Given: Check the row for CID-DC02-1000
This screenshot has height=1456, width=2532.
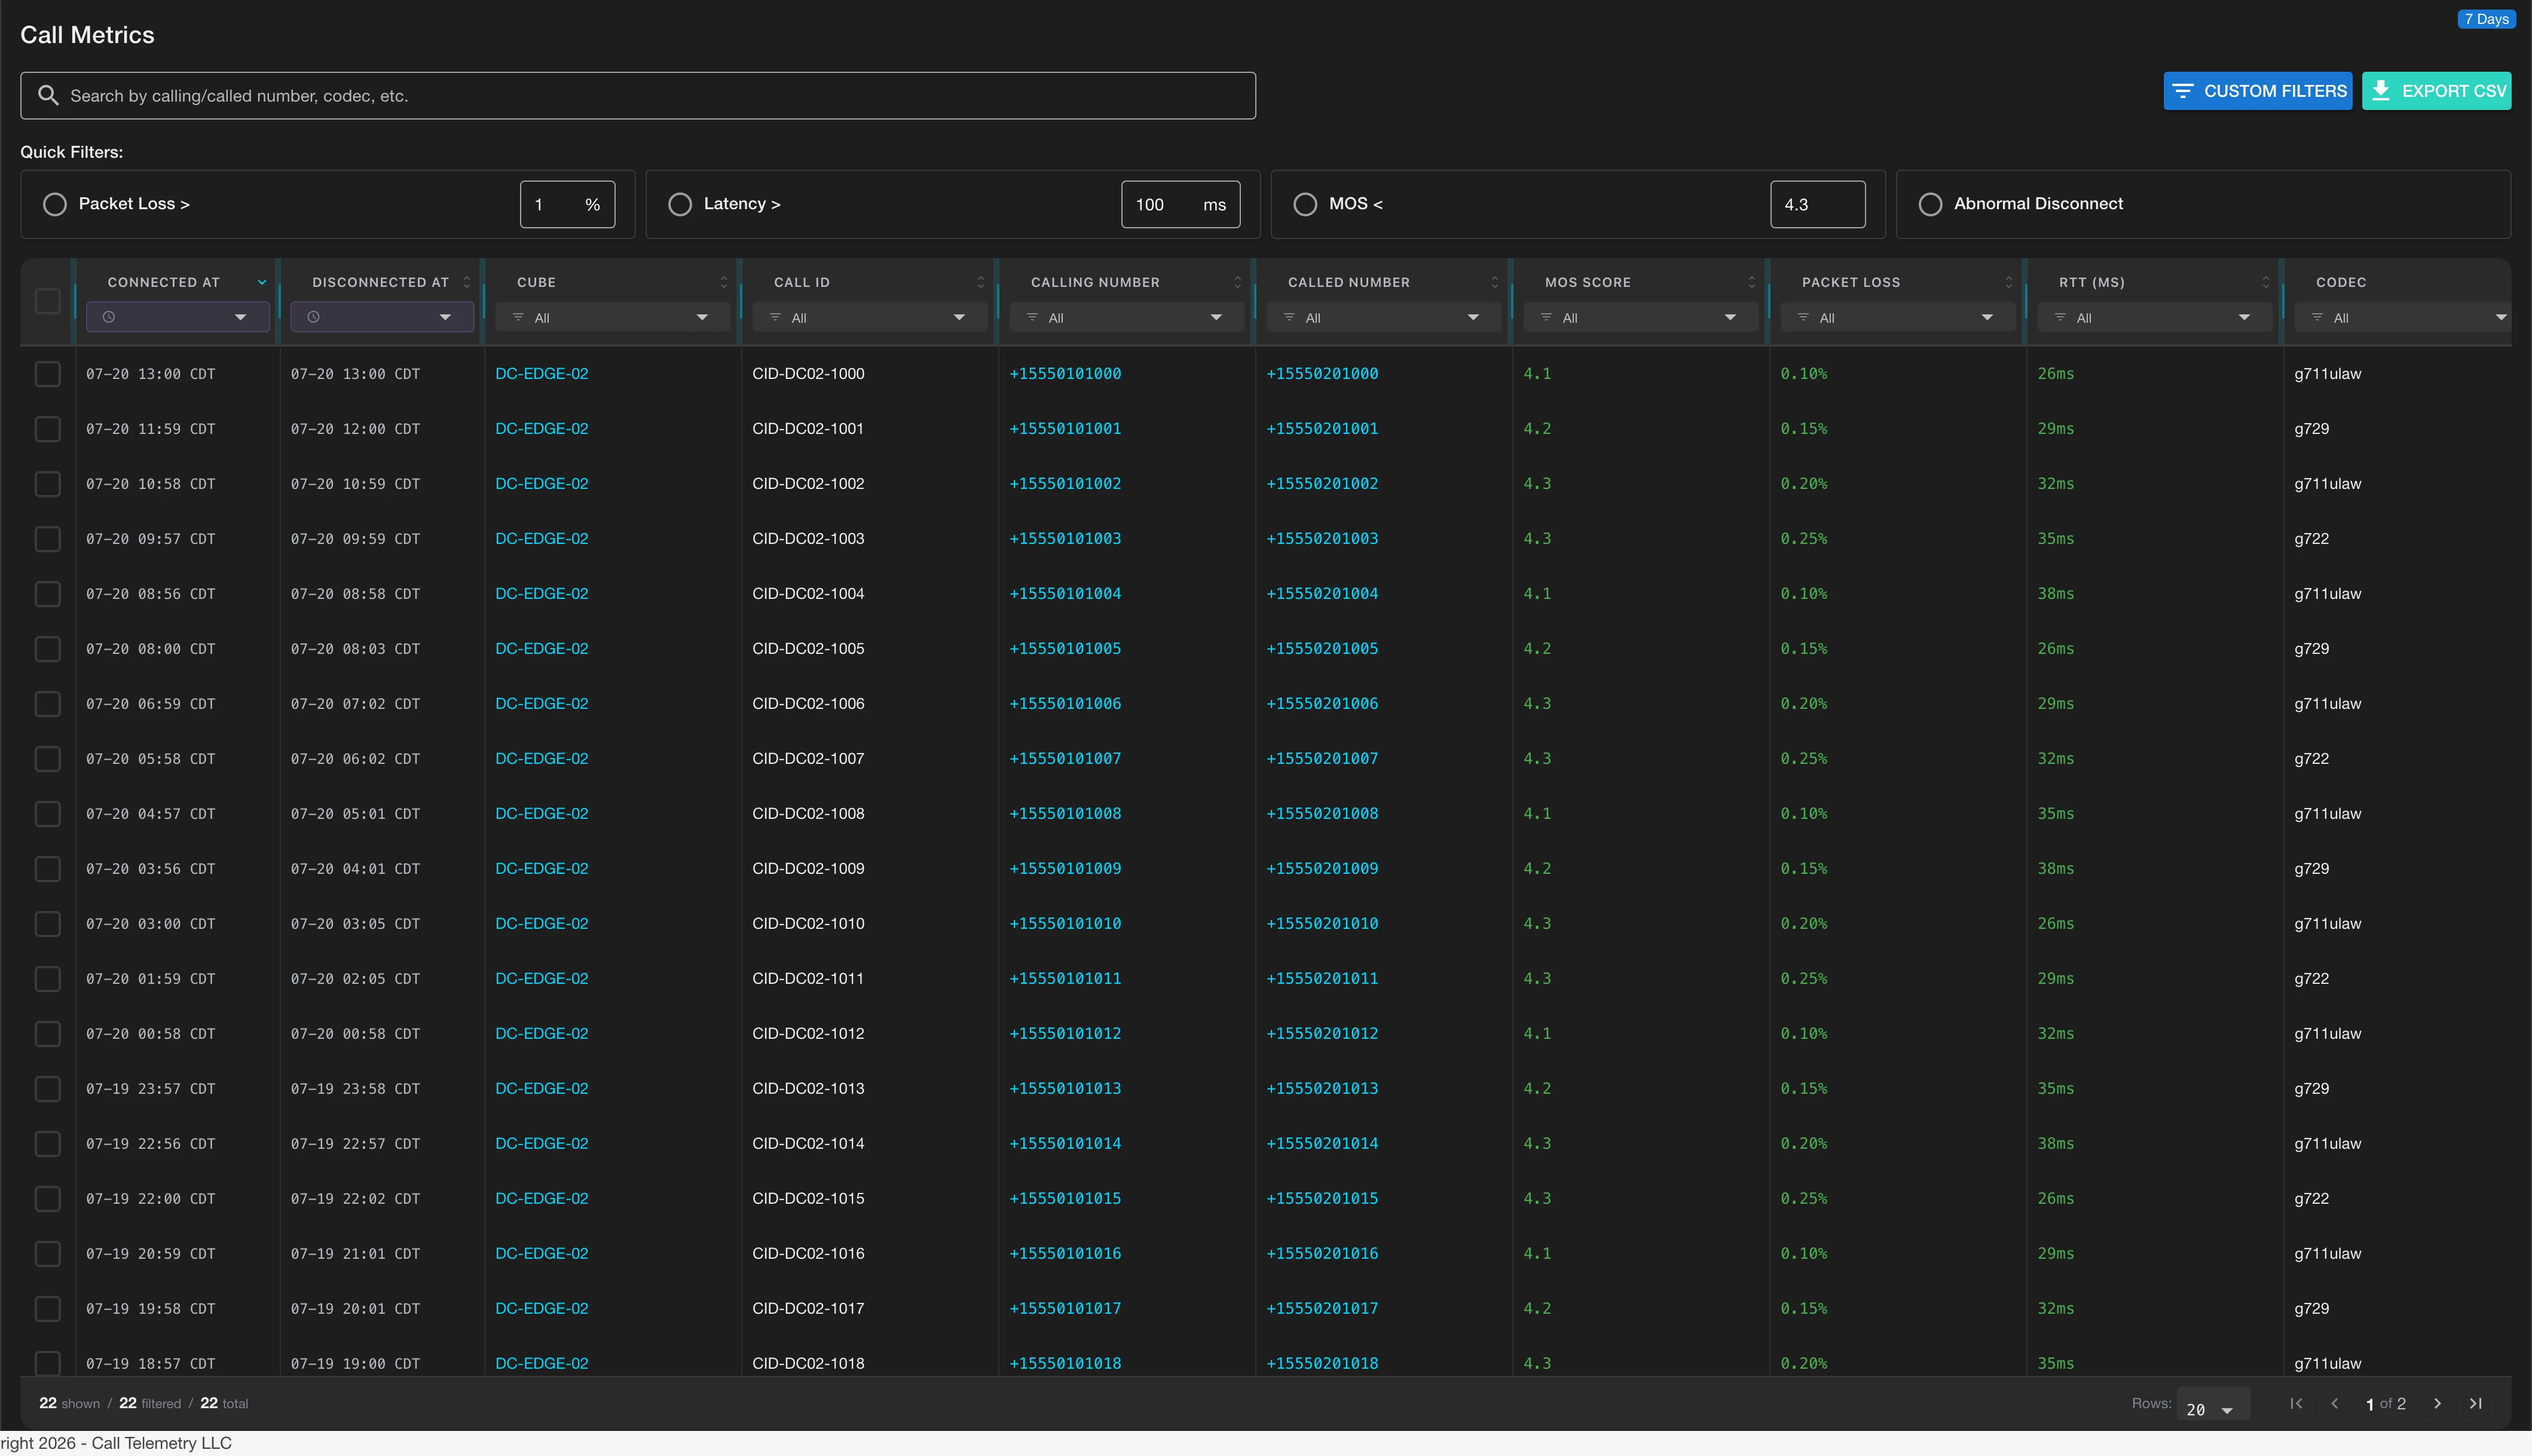Looking at the screenshot, I should click(x=47, y=374).
